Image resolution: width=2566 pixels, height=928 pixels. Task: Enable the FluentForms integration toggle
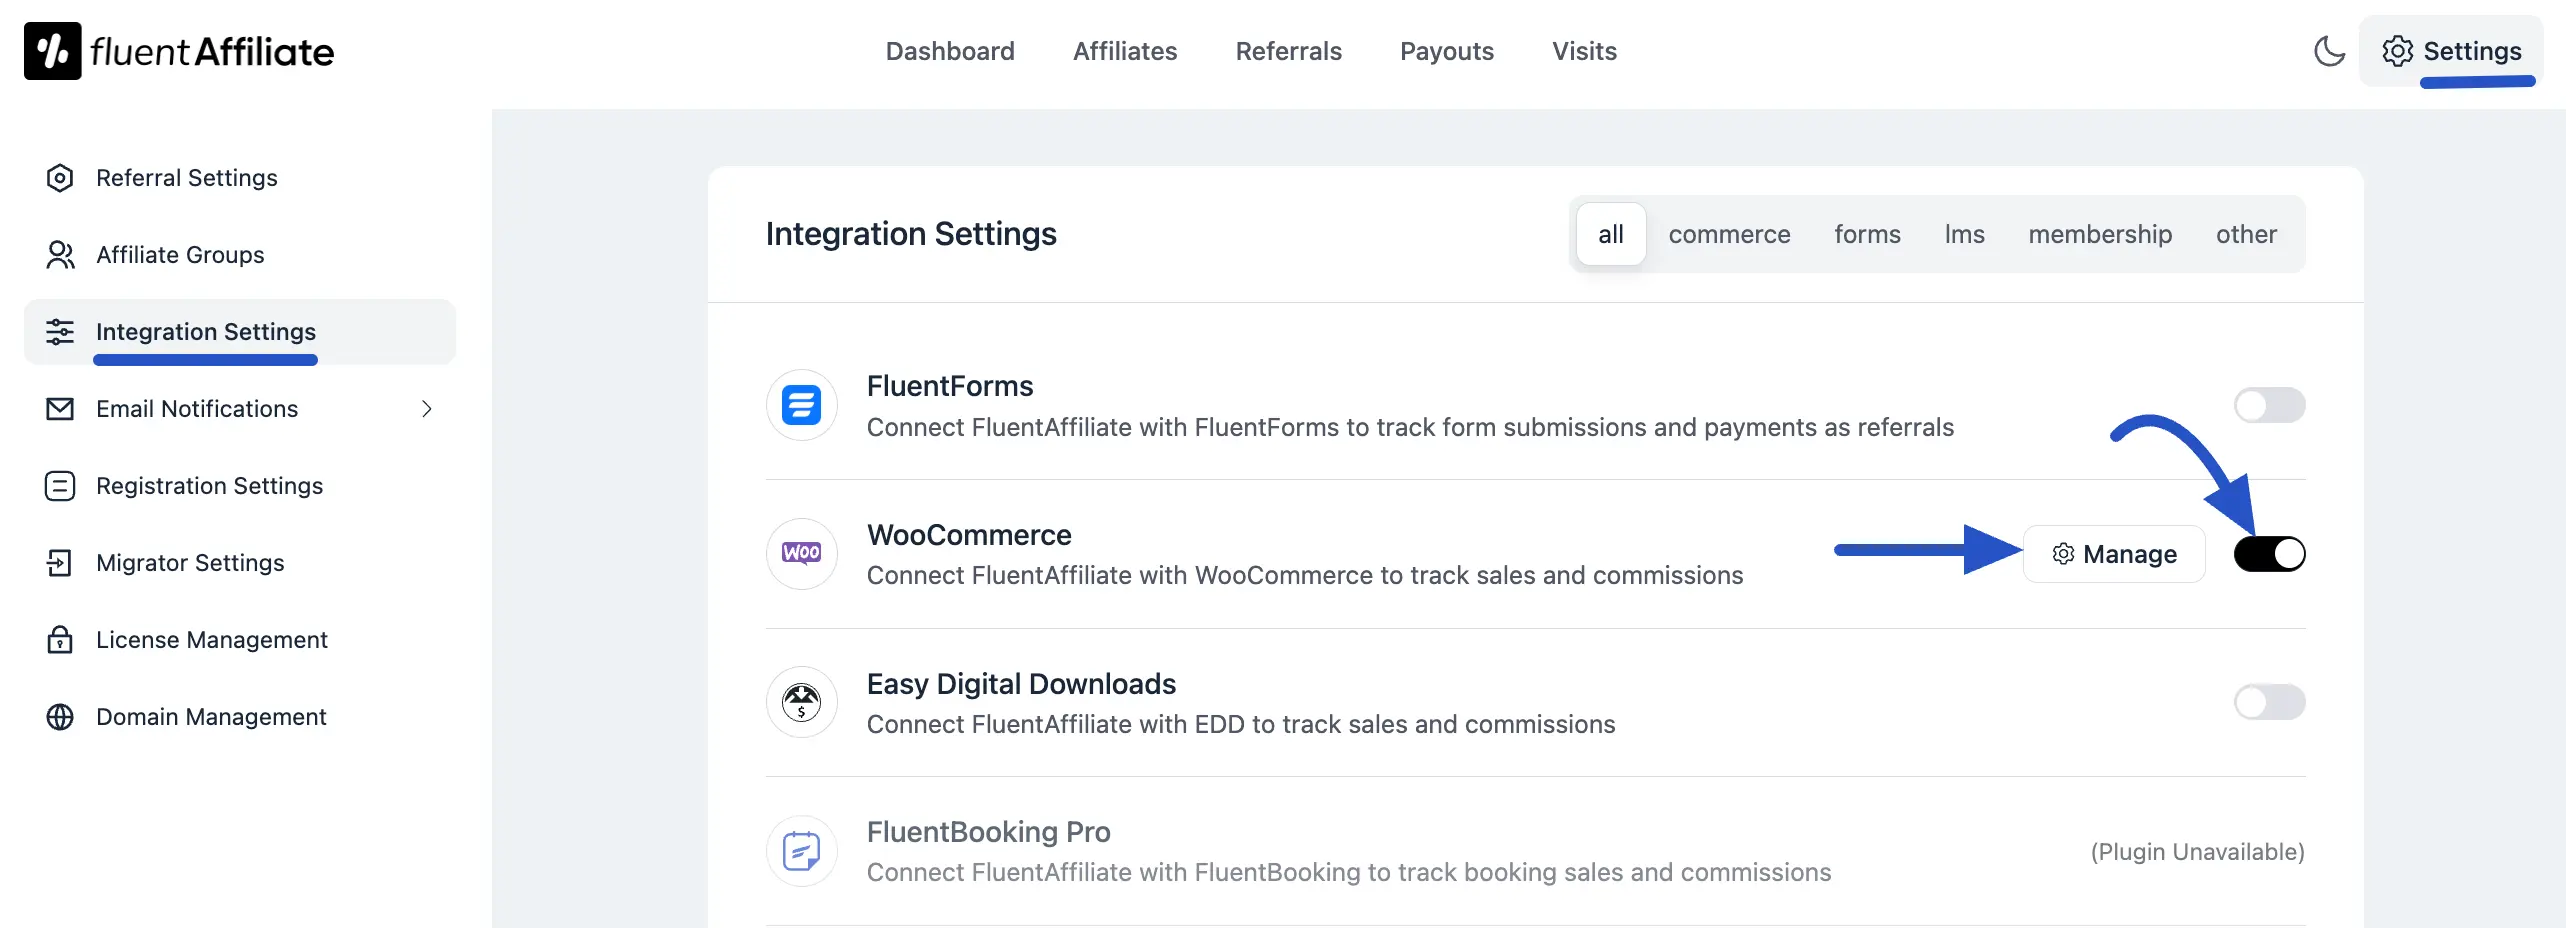click(x=2268, y=405)
